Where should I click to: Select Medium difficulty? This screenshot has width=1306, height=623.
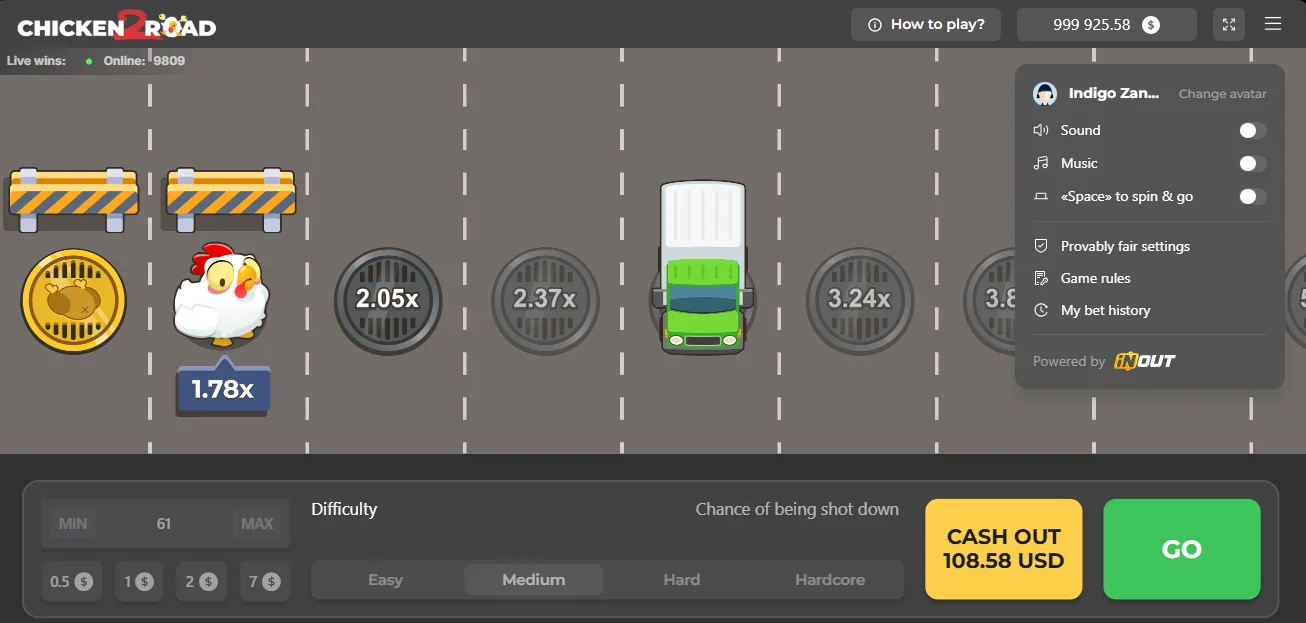533,580
